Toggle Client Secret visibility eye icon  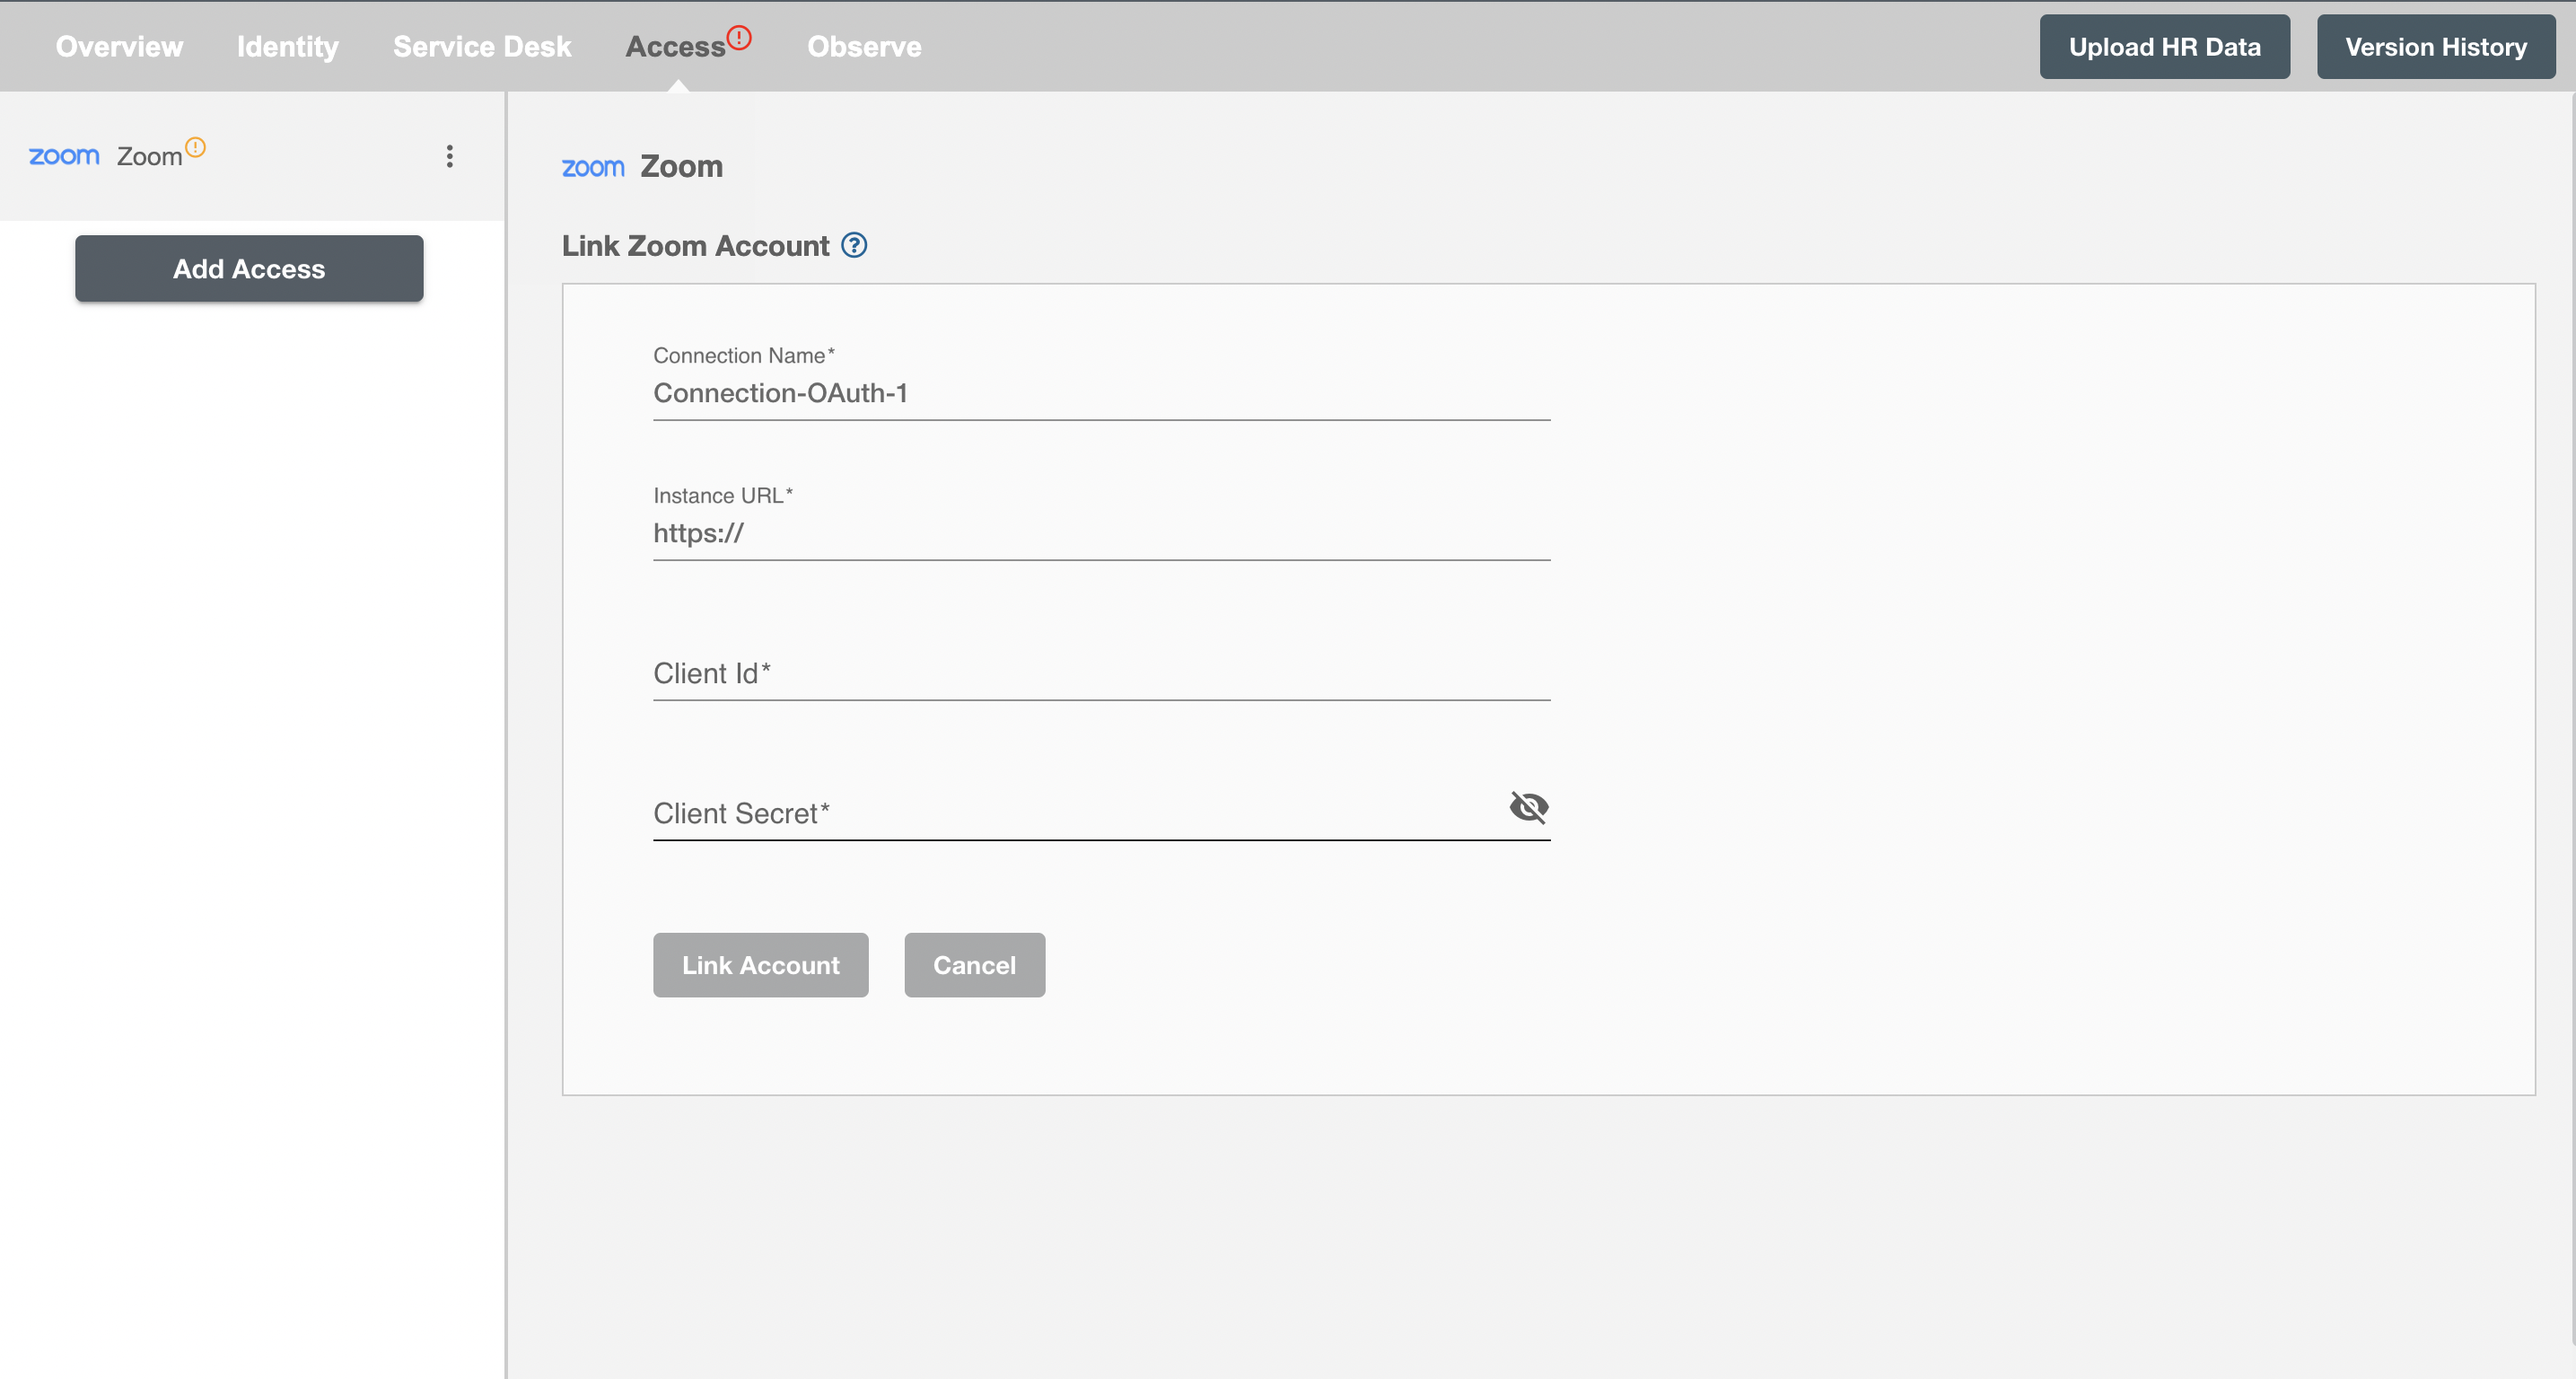1529,806
